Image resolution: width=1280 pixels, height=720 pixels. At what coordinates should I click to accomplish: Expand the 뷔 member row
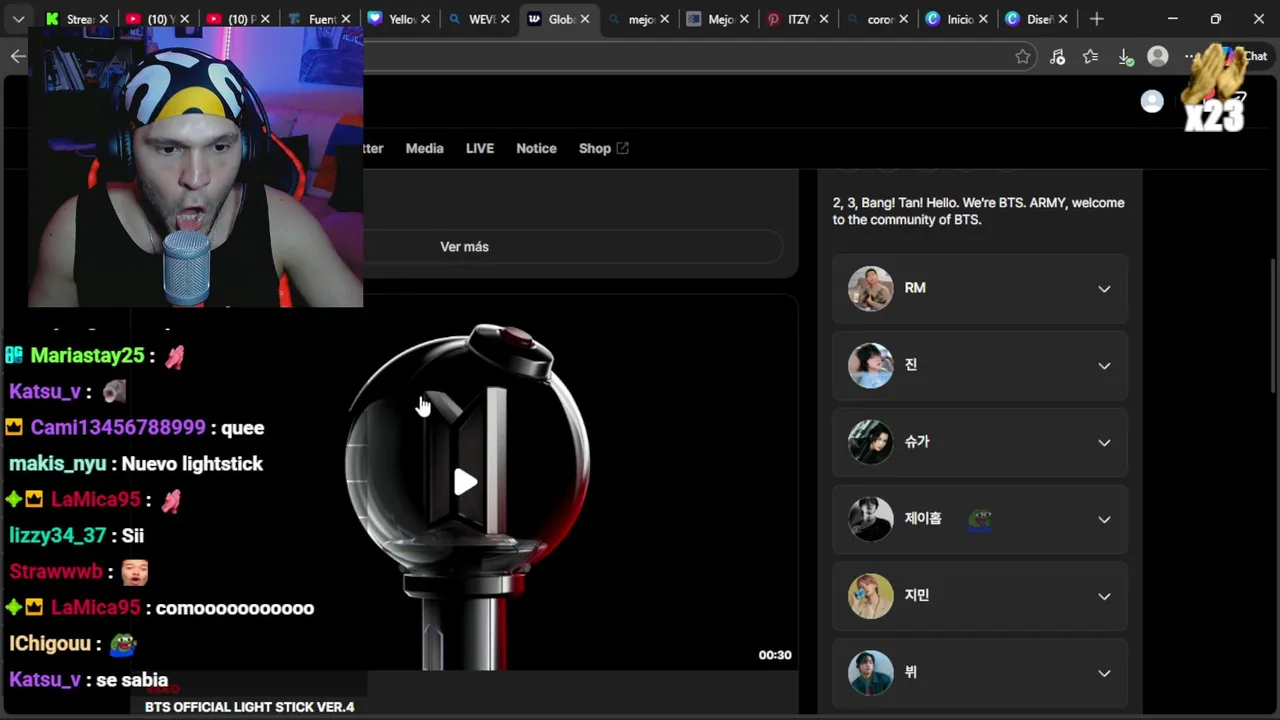[980, 673]
